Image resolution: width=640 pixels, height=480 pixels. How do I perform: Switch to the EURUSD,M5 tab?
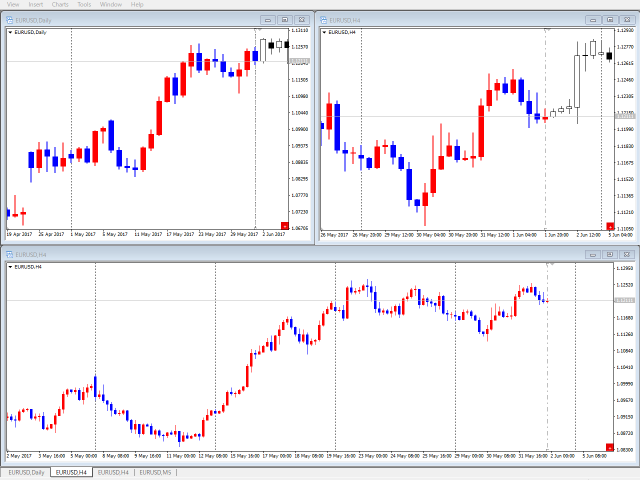pyautogui.click(x=156, y=472)
